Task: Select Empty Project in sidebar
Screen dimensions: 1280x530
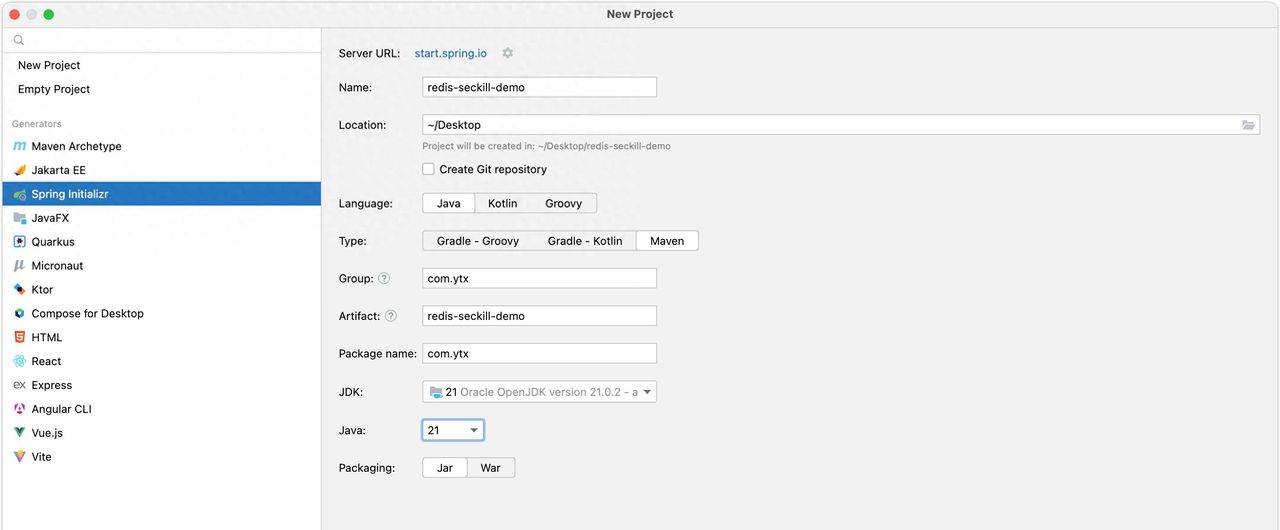Action: click(x=54, y=89)
